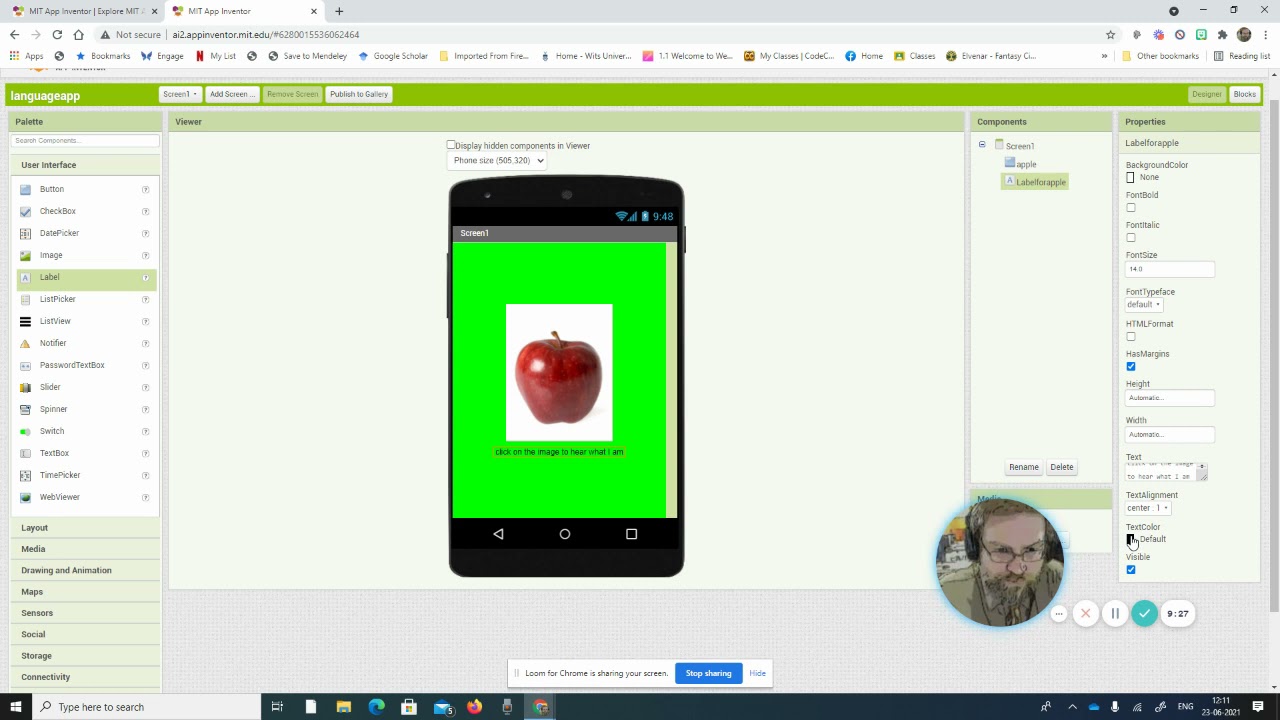This screenshot has width=1280, height=720.
Task: Choose the TextBox palette component
Action: tap(54, 453)
